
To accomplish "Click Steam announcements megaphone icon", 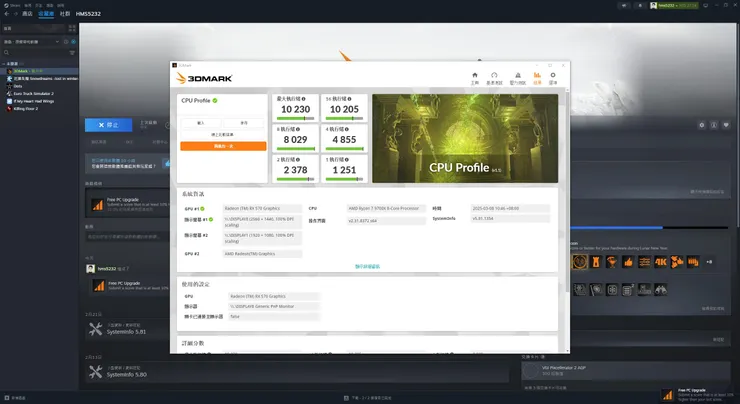I will [624, 6].
